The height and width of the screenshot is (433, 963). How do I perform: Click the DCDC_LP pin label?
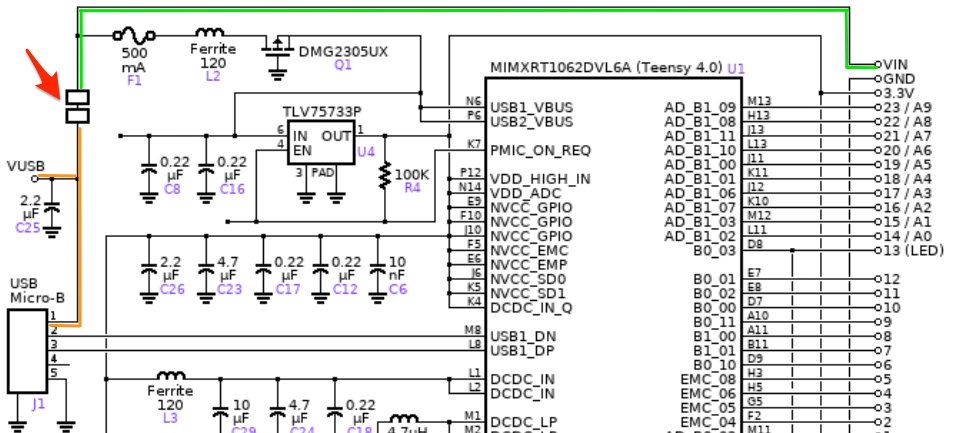point(523,422)
